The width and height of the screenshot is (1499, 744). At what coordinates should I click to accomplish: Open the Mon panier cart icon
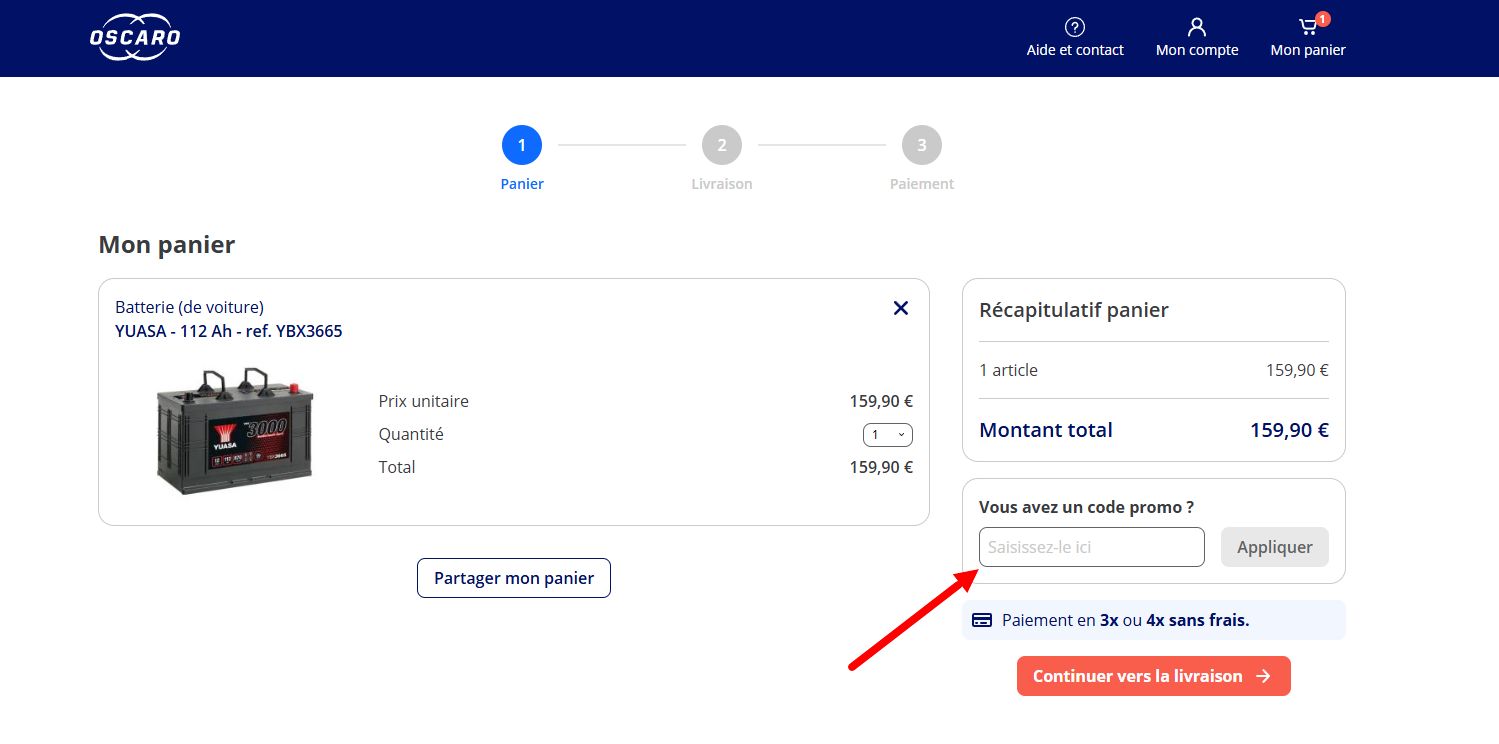pos(1307,28)
